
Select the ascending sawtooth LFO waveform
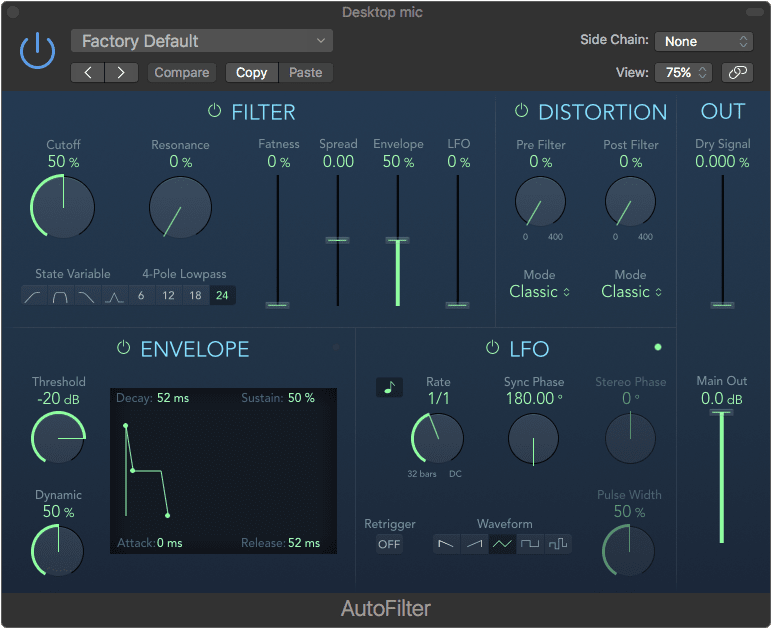pyautogui.click(x=474, y=544)
